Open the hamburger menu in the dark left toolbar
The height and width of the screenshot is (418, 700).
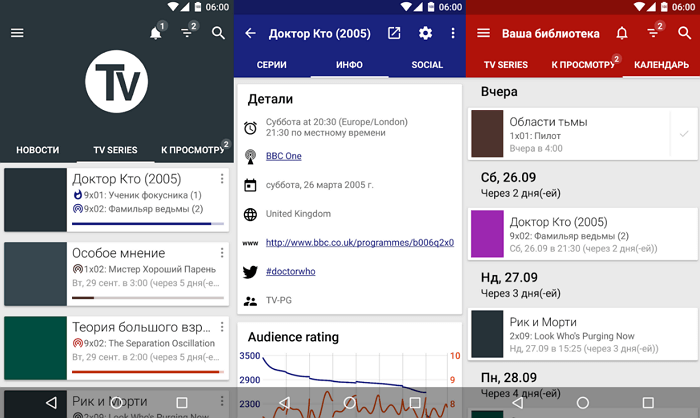click(x=17, y=33)
